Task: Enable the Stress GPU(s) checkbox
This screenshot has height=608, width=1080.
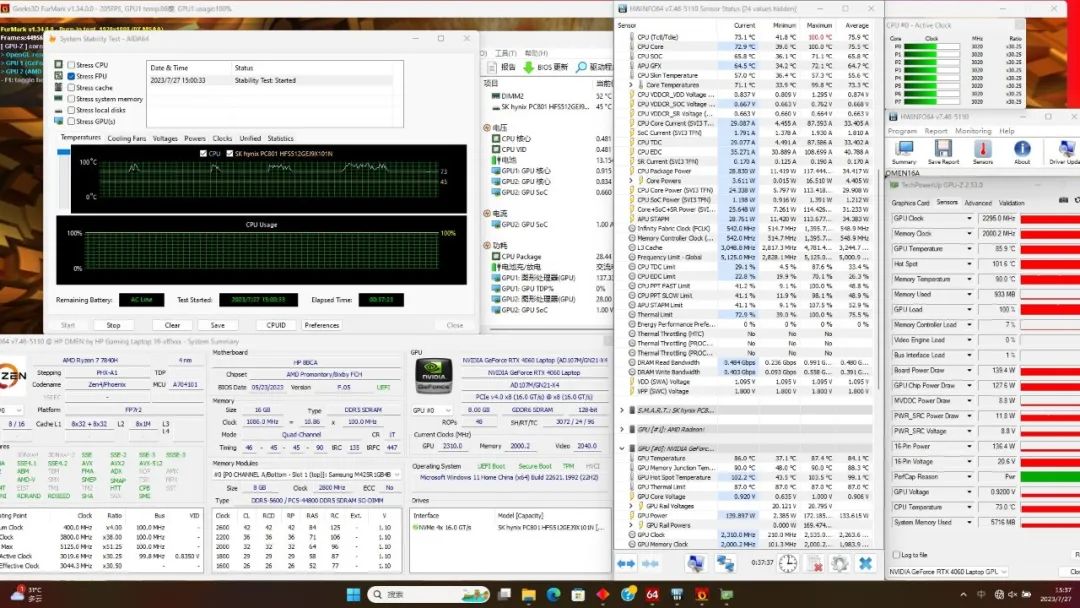Action: pos(71,121)
